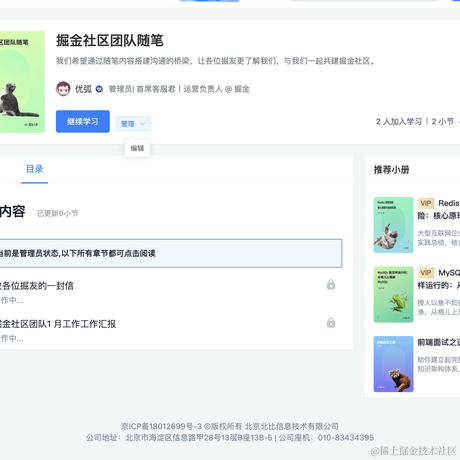Click the 推荐小册 heading
This screenshot has height=460, width=460.
point(391,170)
